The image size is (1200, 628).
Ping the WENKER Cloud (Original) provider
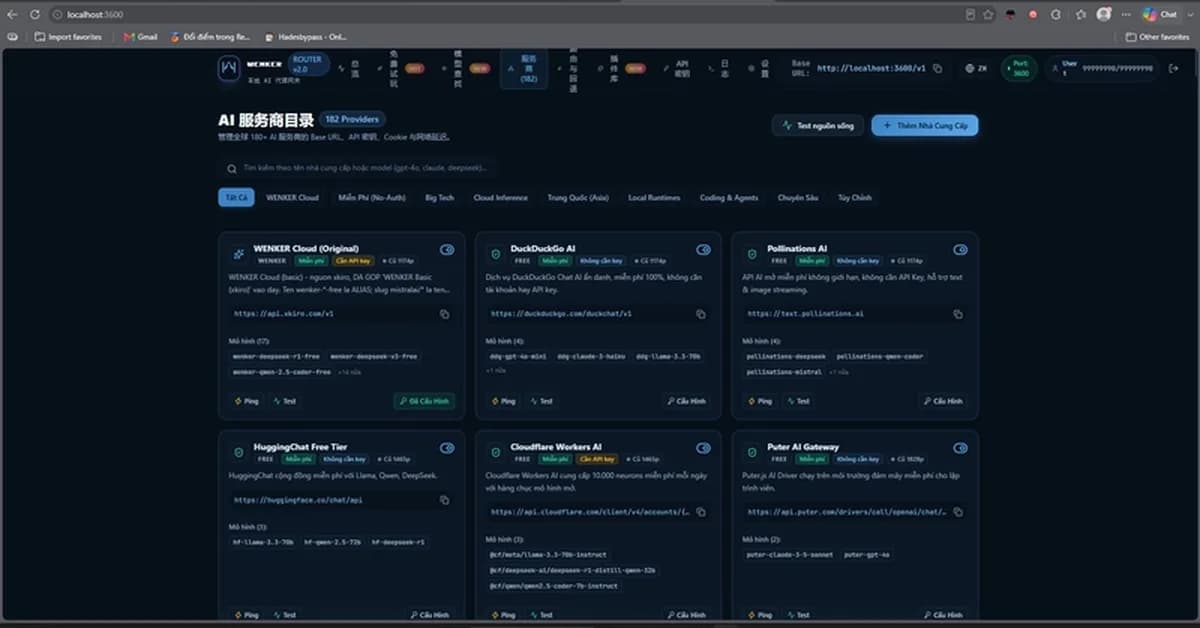coord(246,401)
